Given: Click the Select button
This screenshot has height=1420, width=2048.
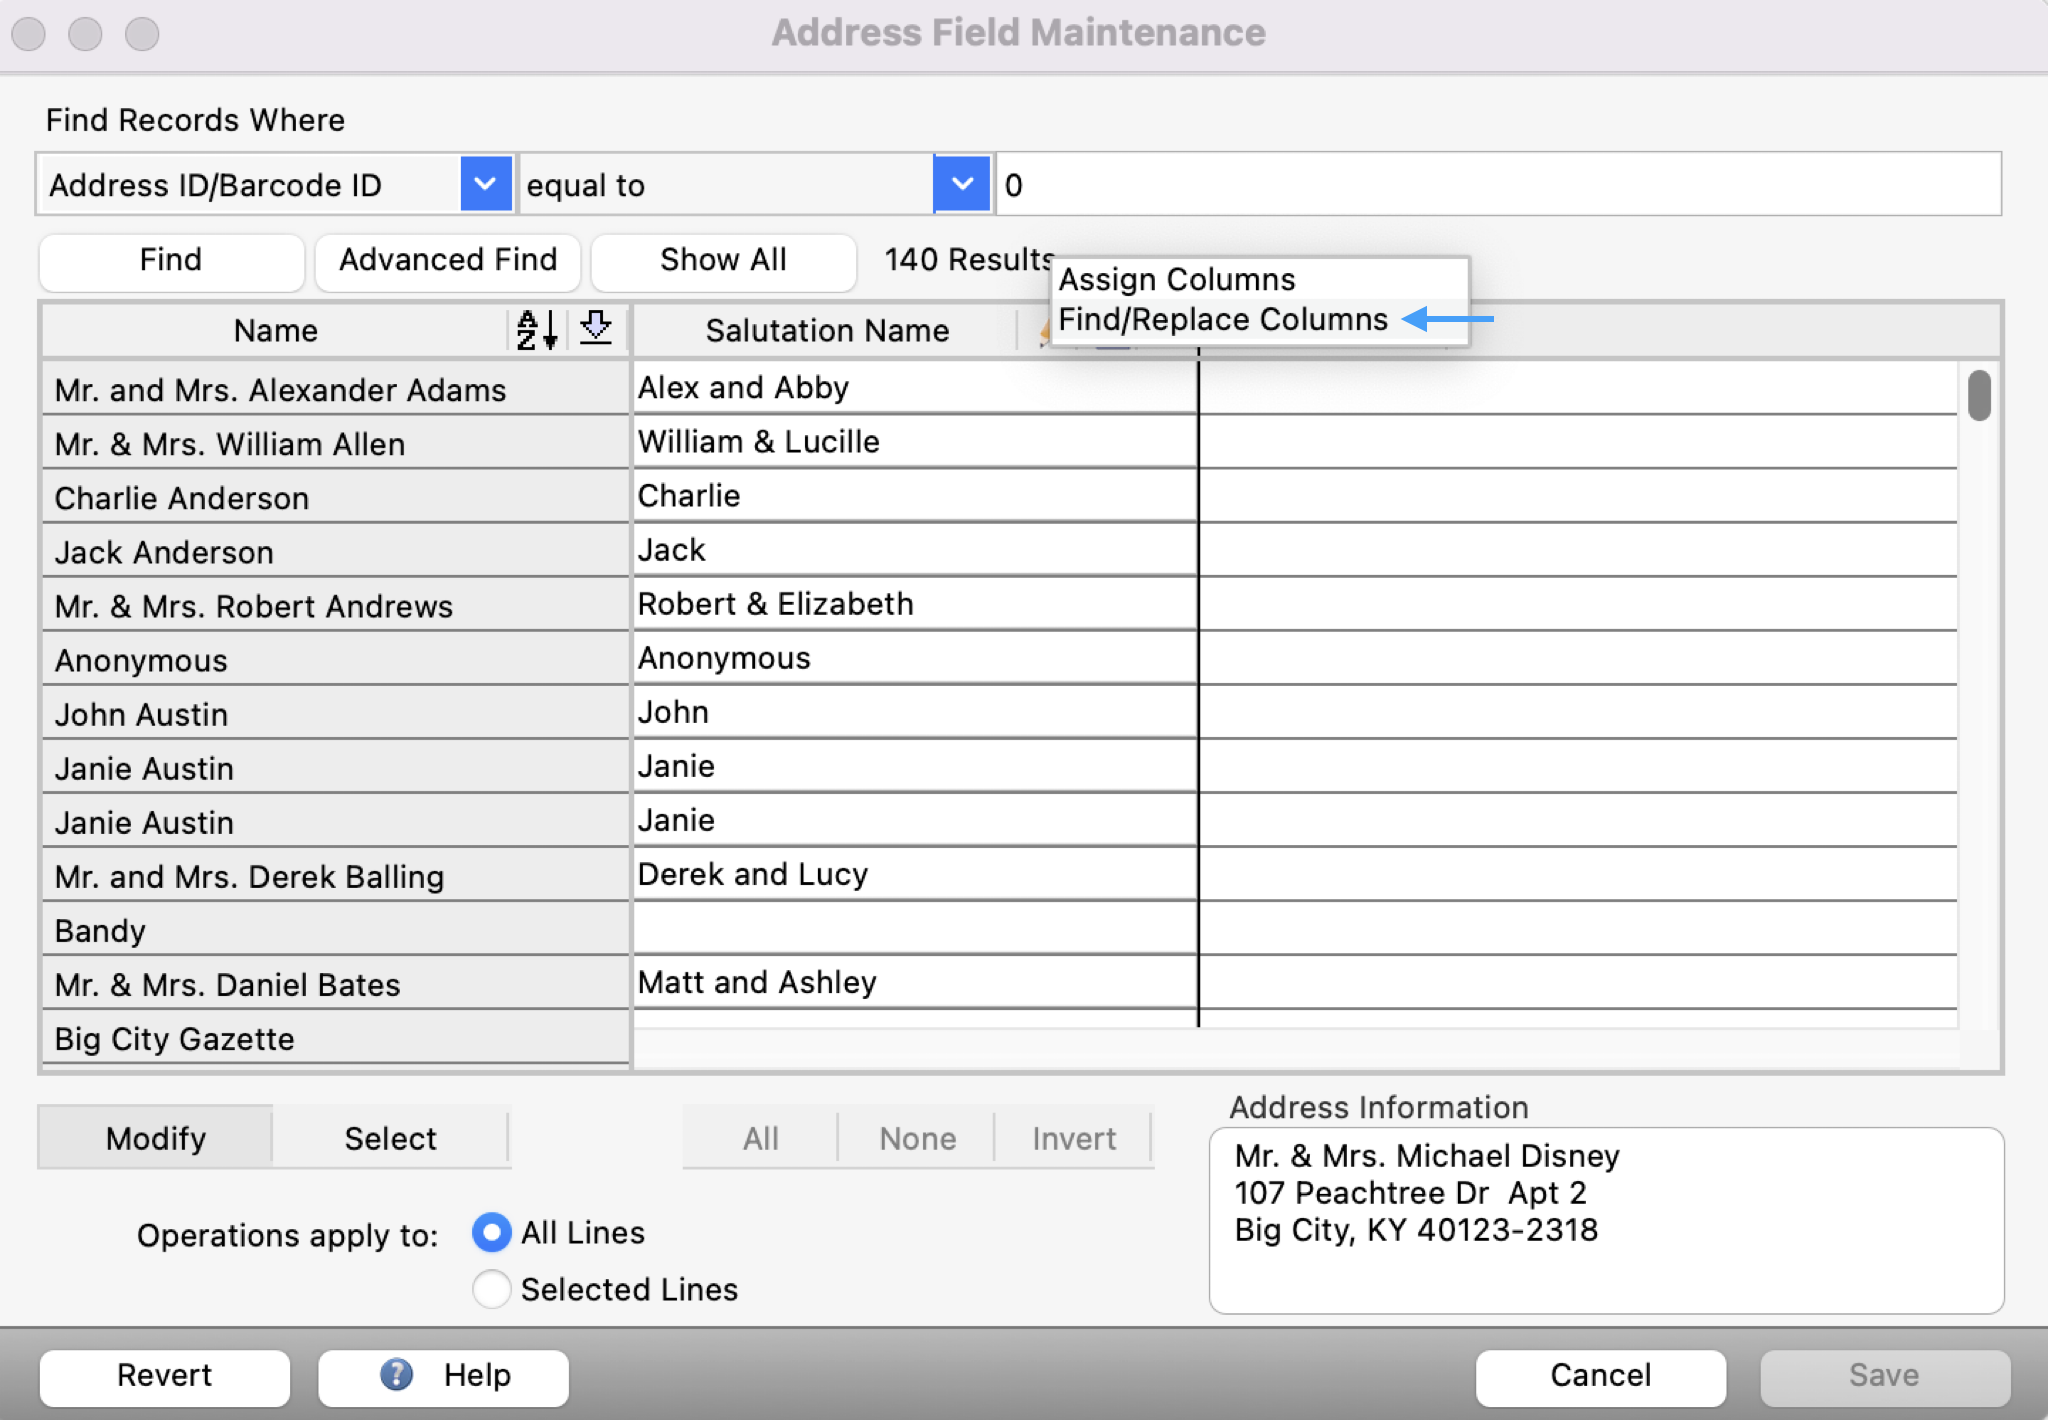Looking at the screenshot, I should (390, 1138).
